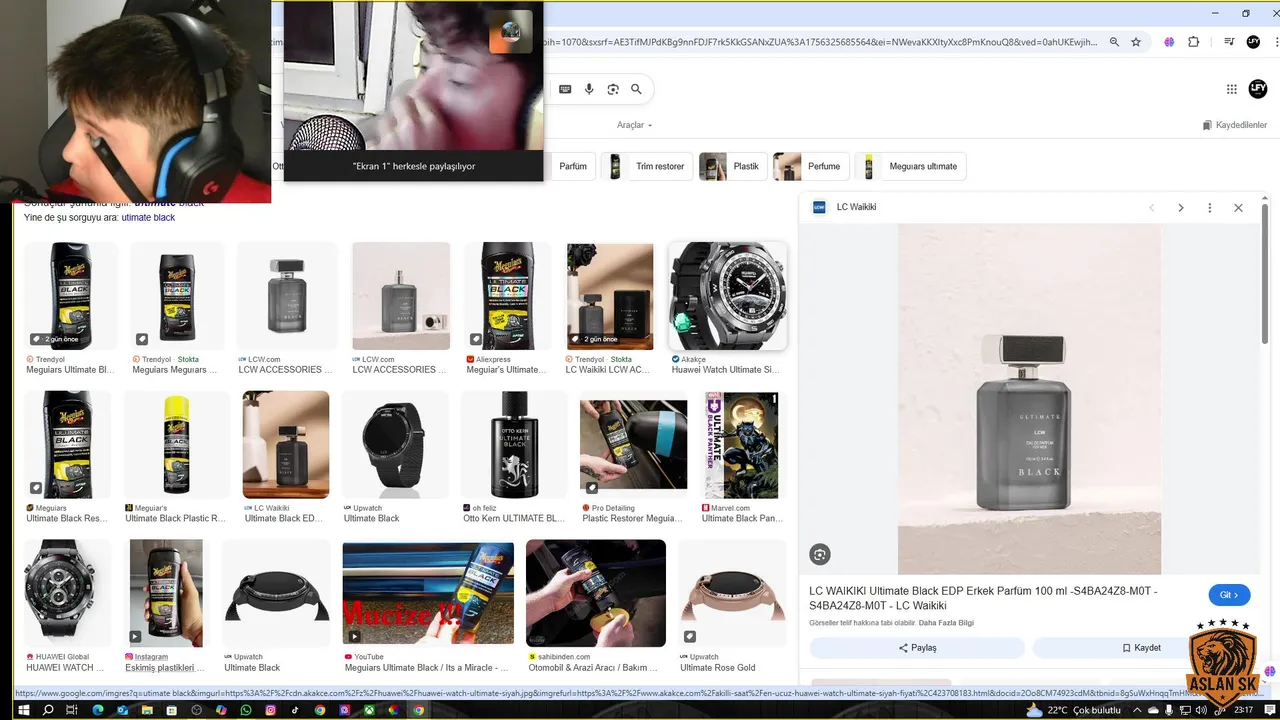Open Marvel.com Ultimate Black Panther thumbnail
Screen dimensions: 1280x720
coord(742,445)
